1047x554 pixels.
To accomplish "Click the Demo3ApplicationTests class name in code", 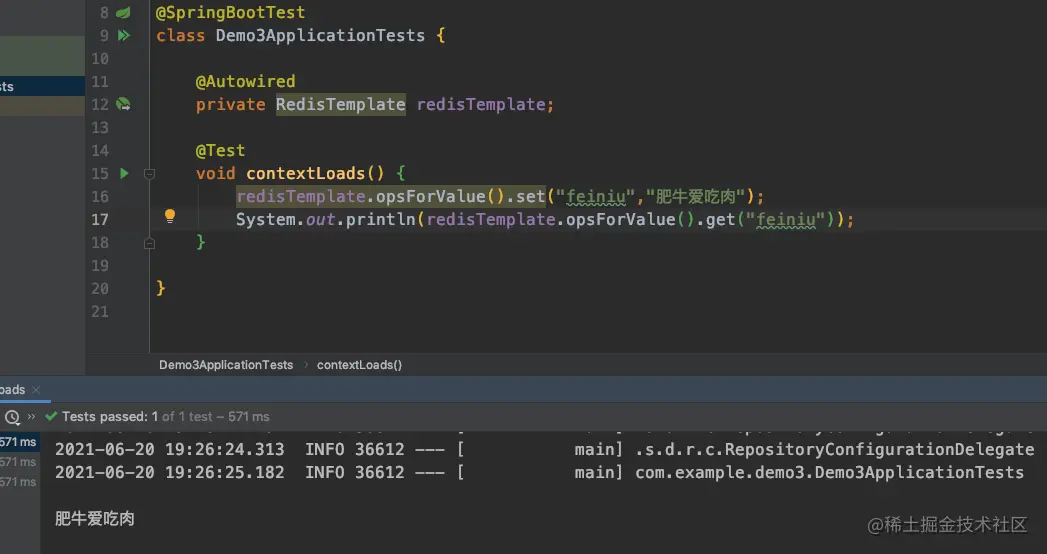I will (320, 35).
